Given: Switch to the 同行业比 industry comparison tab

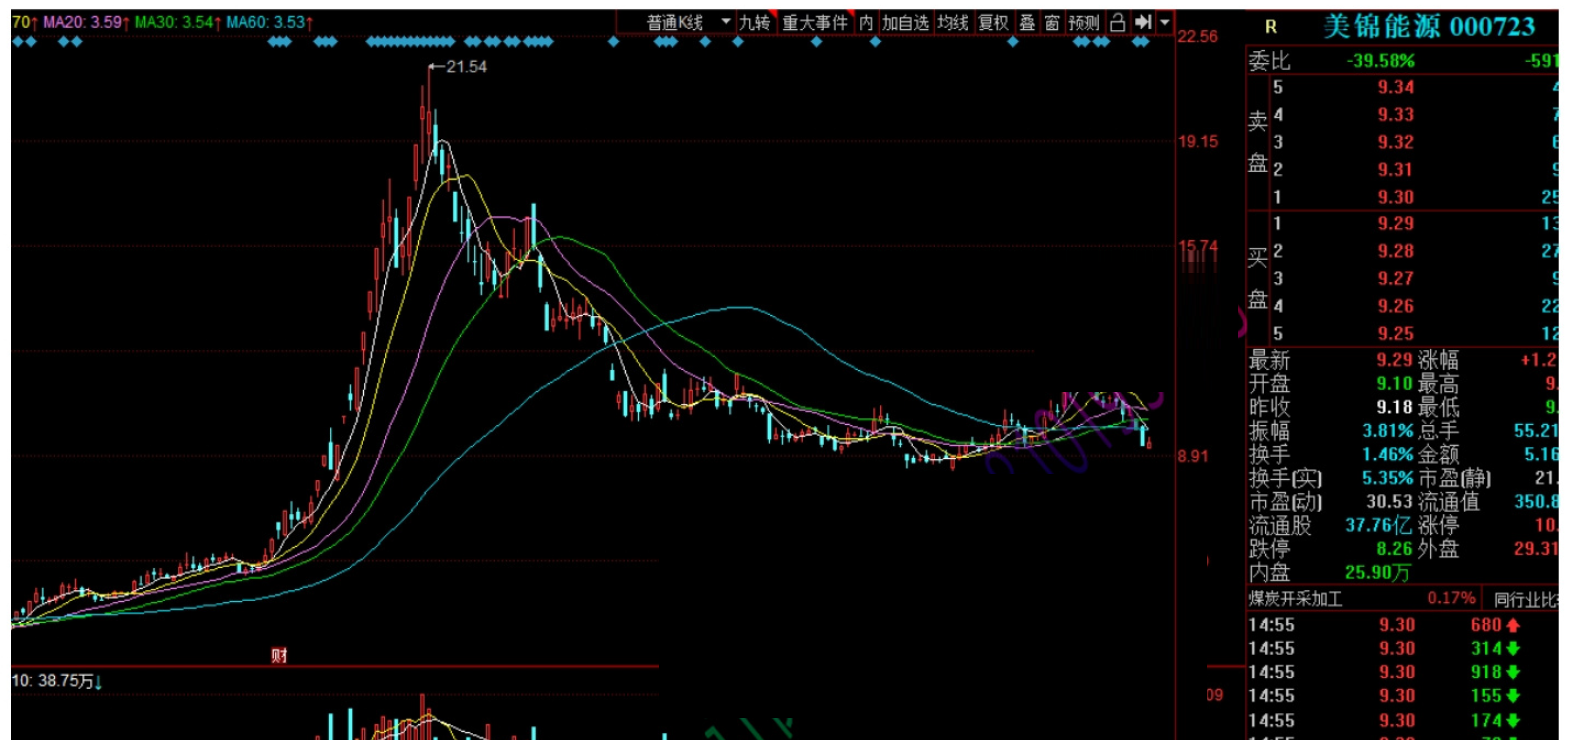Looking at the screenshot, I should (x=1525, y=599).
